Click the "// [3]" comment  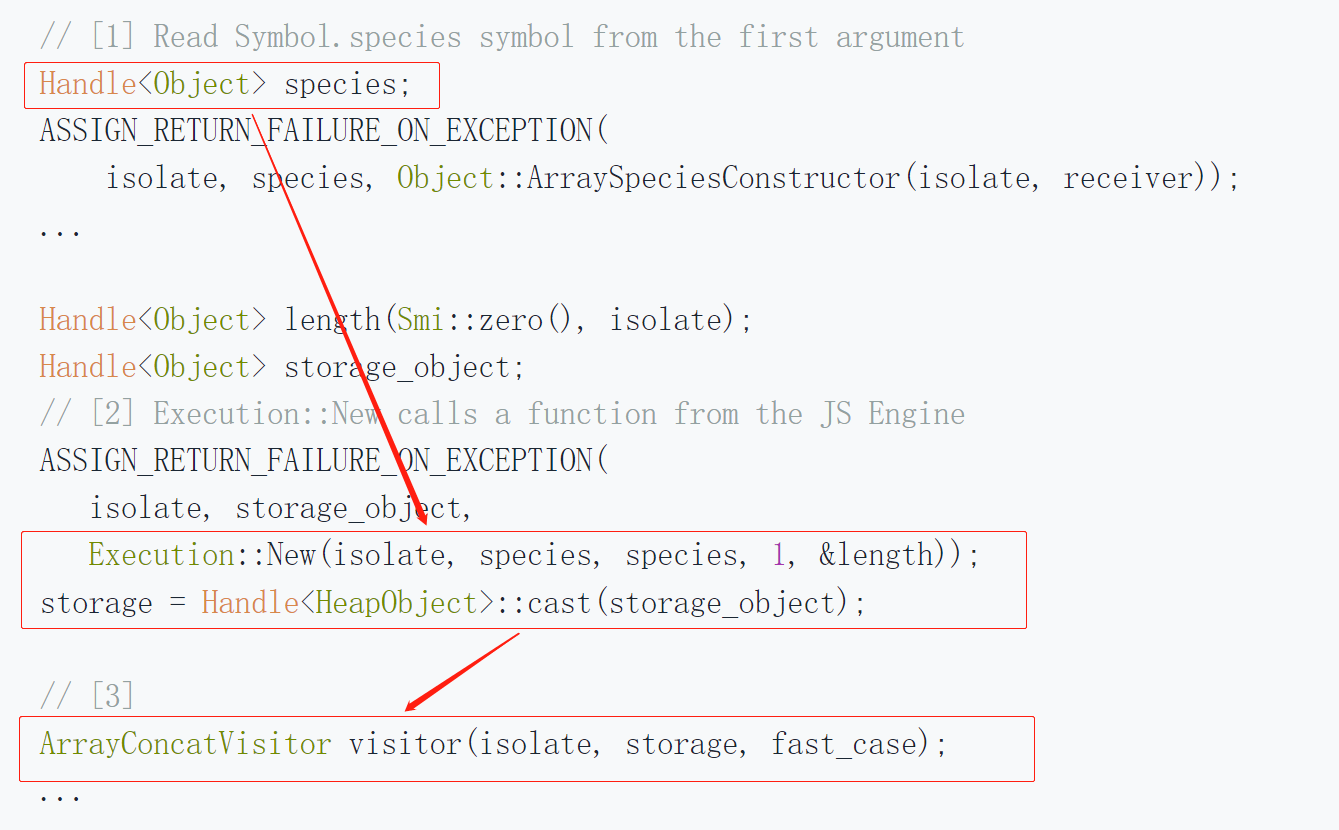click(87, 696)
